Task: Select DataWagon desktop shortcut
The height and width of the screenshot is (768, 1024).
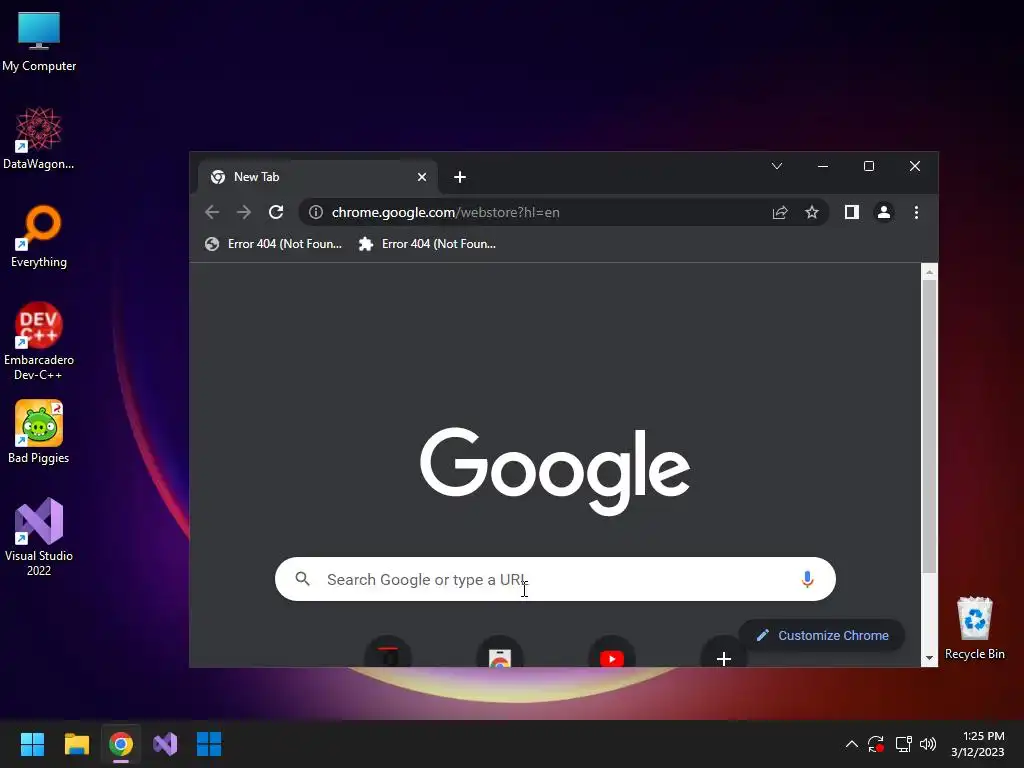Action: coord(39,138)
